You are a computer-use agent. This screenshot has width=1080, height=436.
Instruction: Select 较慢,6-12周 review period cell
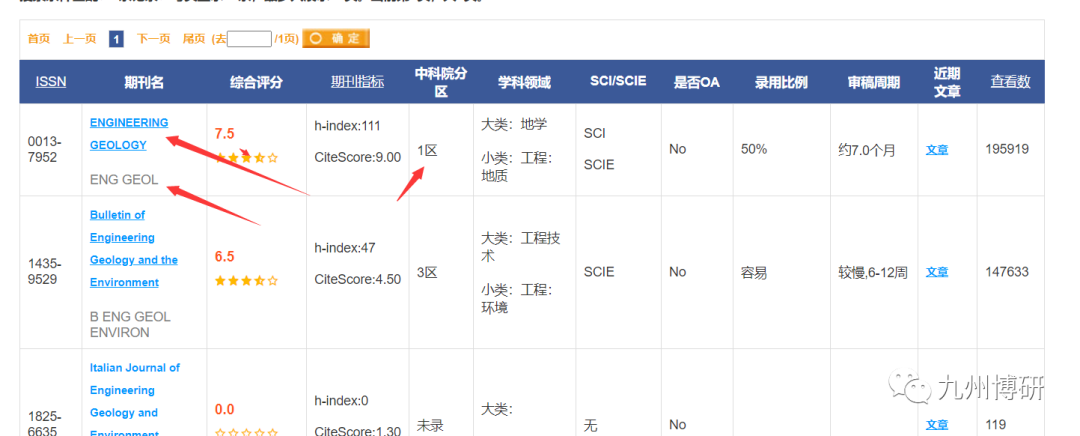(873, 272)
